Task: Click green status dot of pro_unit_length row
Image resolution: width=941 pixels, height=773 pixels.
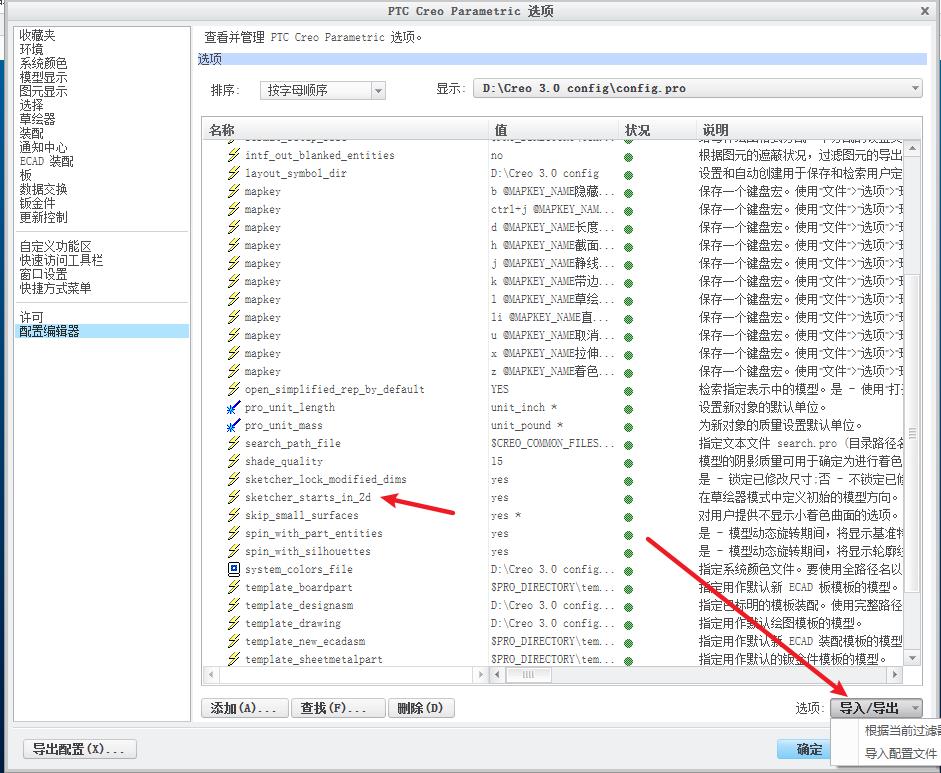Action: click(x=628, y=409)
